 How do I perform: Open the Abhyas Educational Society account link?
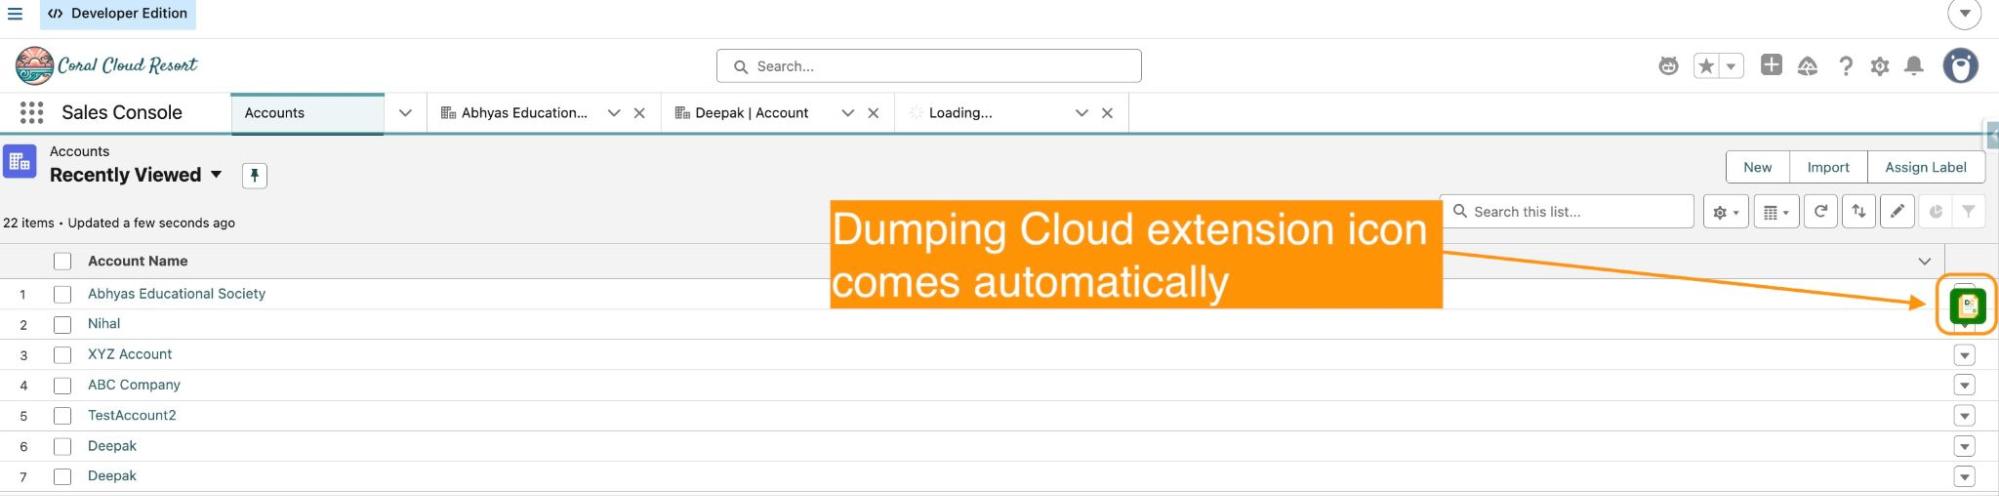177,294
